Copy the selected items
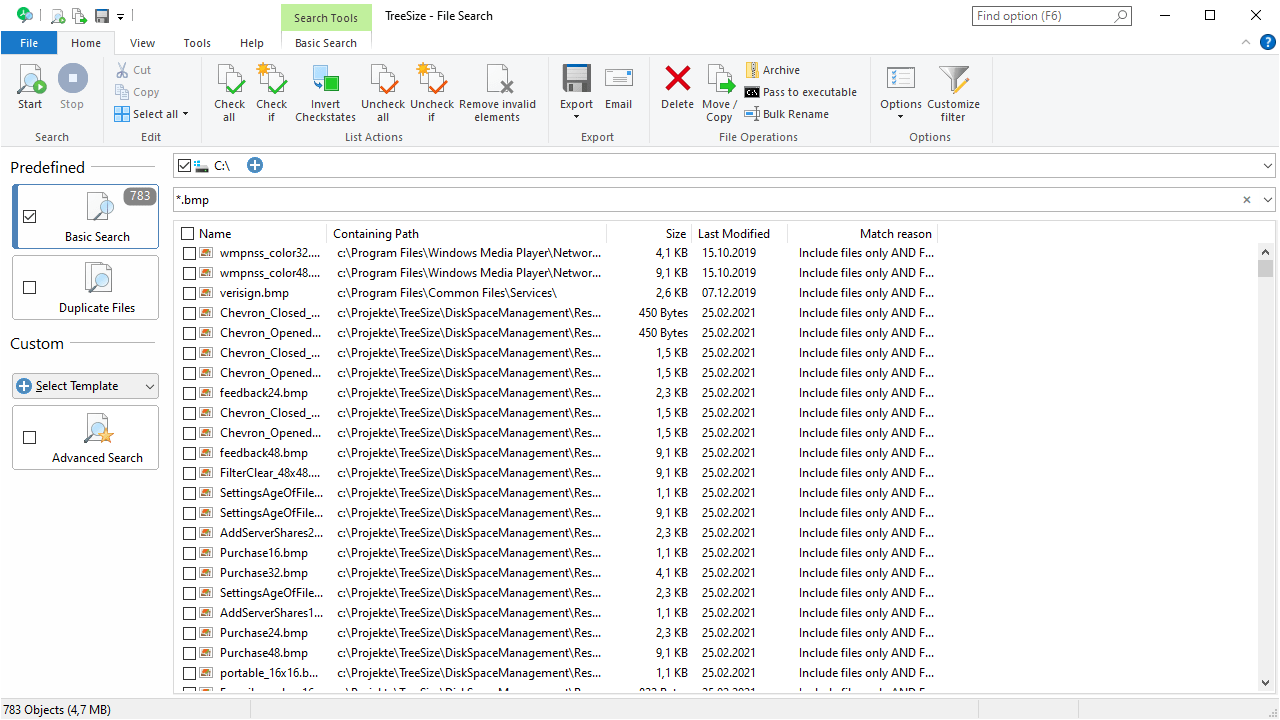1280x720 pixels. click(136, 92)
